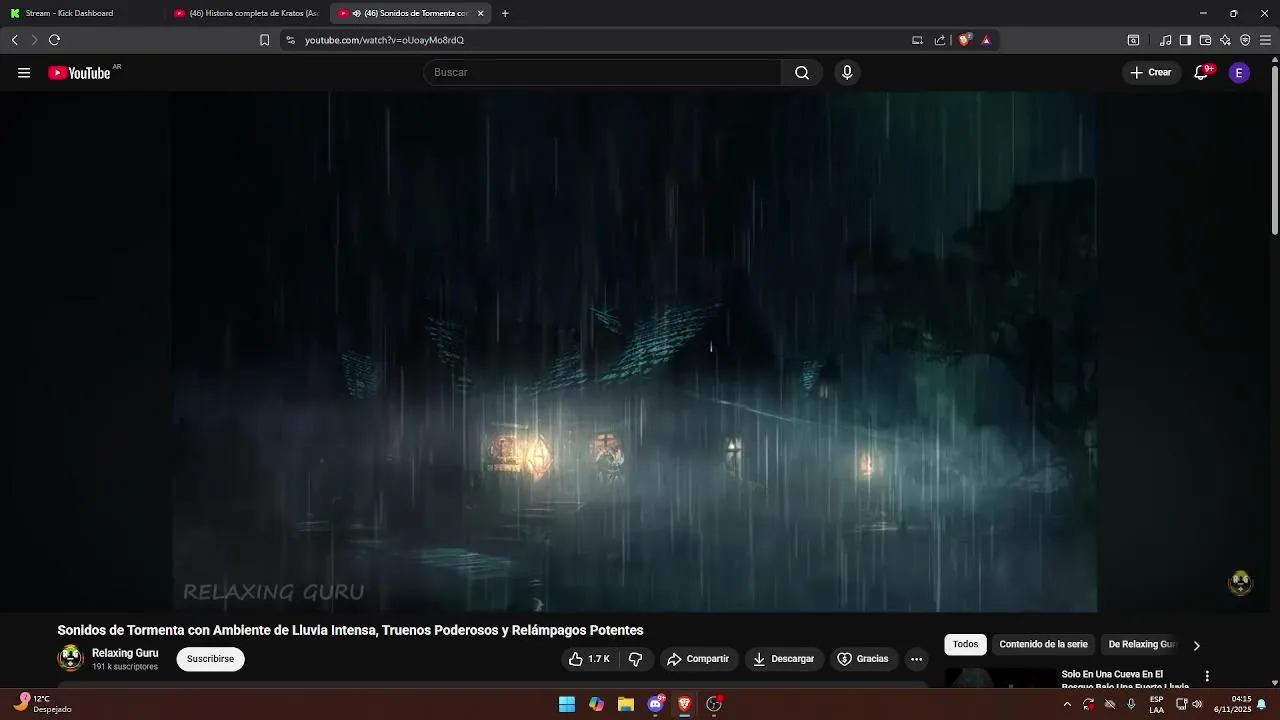Click the search magnifier button

click(x=802, y=73)
